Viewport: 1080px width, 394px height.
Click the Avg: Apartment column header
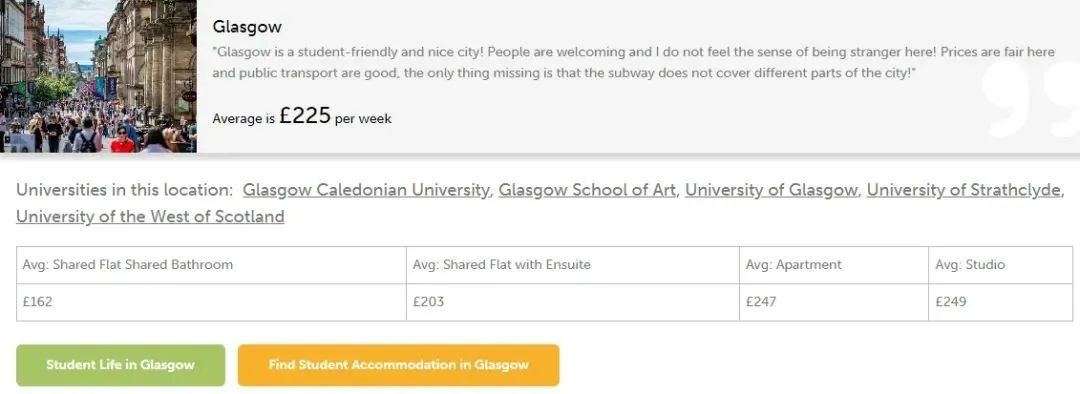[834, 265]
